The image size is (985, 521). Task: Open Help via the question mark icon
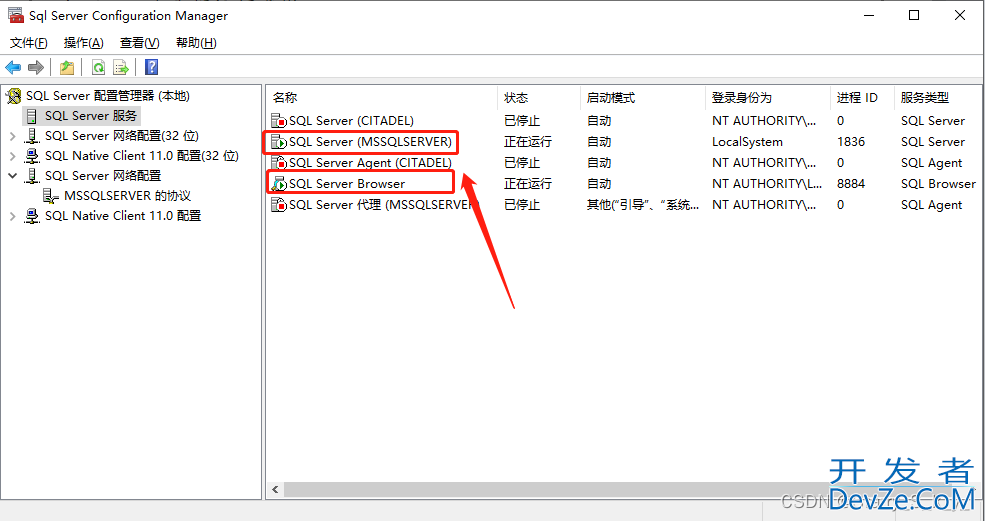[151, 67]
